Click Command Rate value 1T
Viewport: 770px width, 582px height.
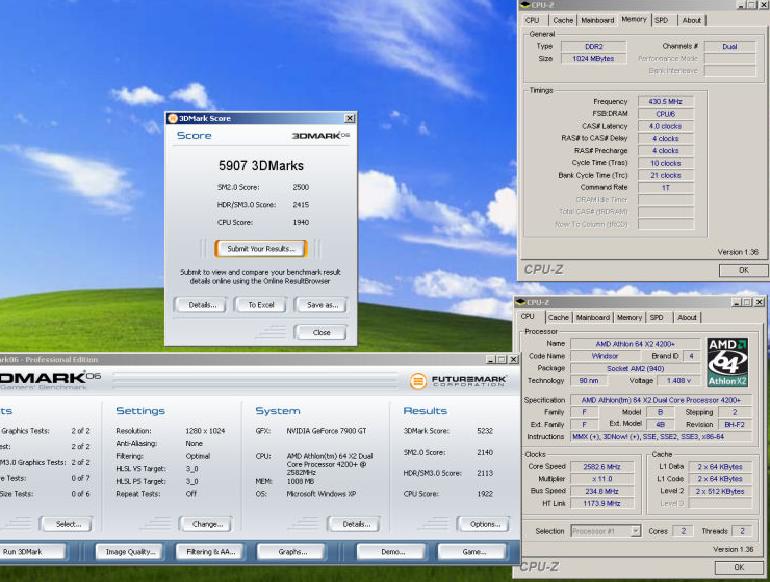coord(665,188)
